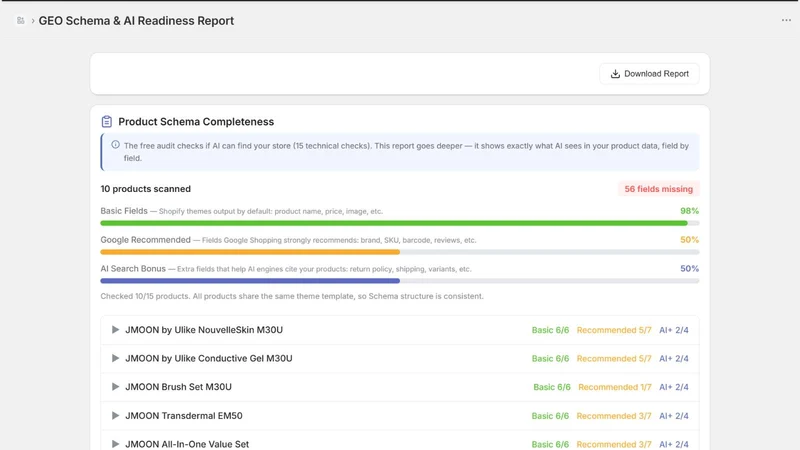The height and width of the screenshot is (450, 800).
Task: Click Basic 6/6 for Brush Set M30U
Action: pos(552,387)
